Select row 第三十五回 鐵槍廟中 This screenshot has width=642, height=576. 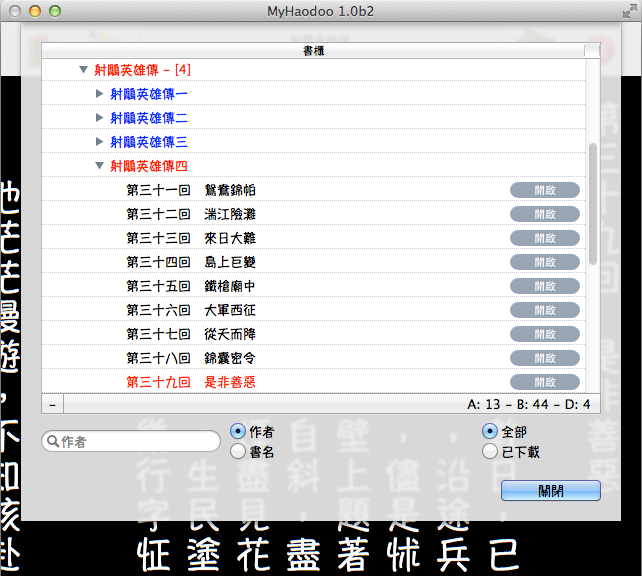(x=314, y=286)
